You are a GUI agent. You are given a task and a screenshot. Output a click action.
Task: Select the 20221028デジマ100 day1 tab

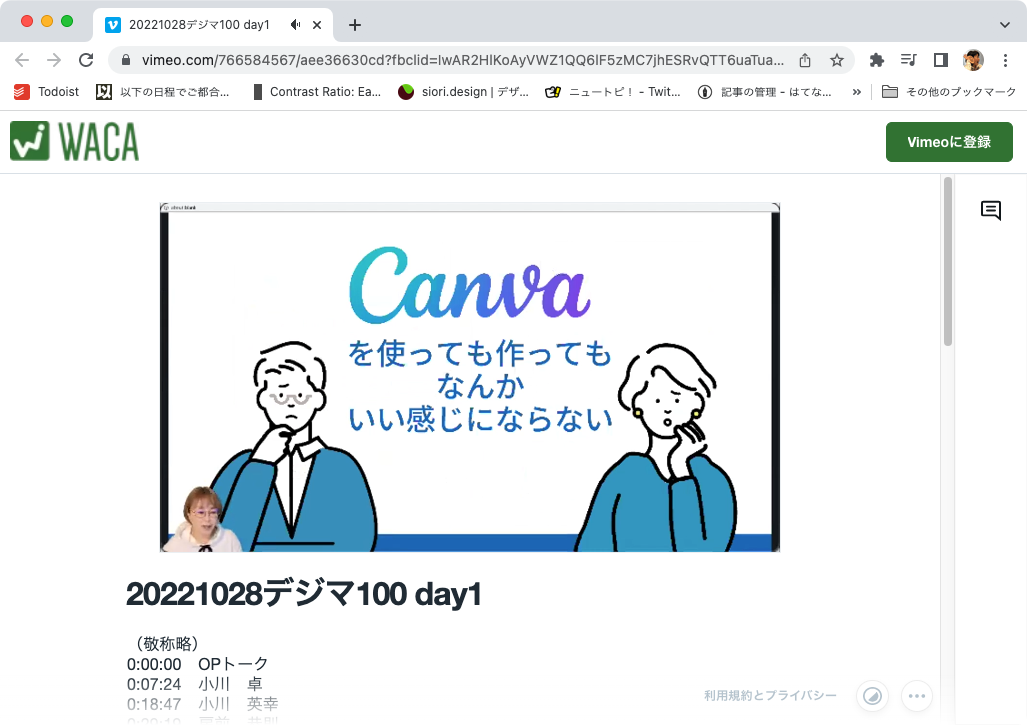214,25
